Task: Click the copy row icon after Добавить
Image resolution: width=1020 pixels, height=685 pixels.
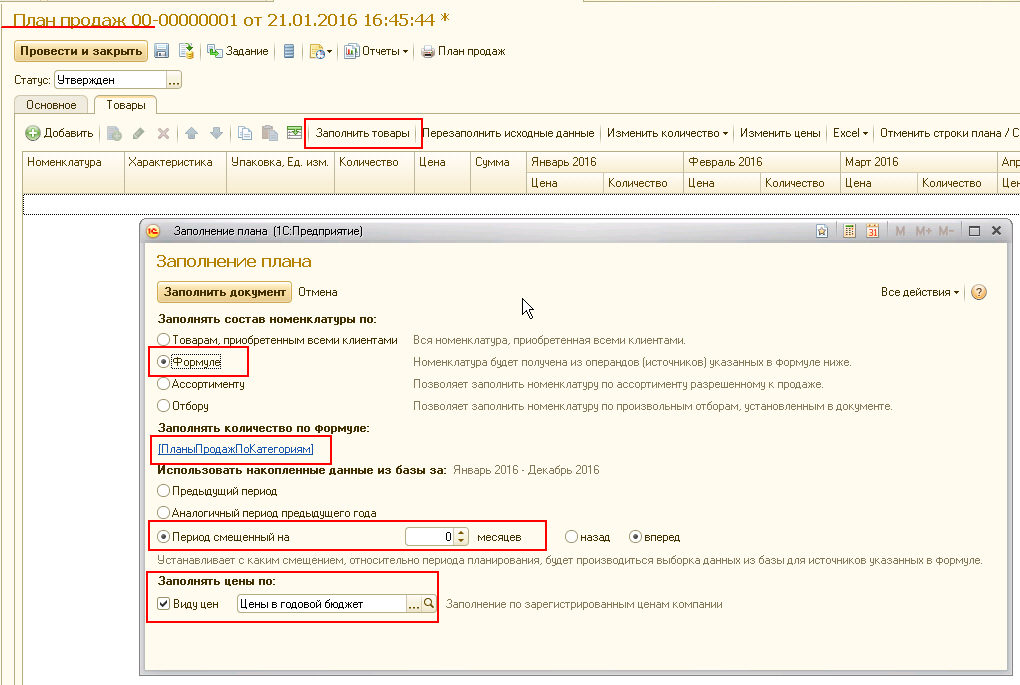Action: [114, 133]
